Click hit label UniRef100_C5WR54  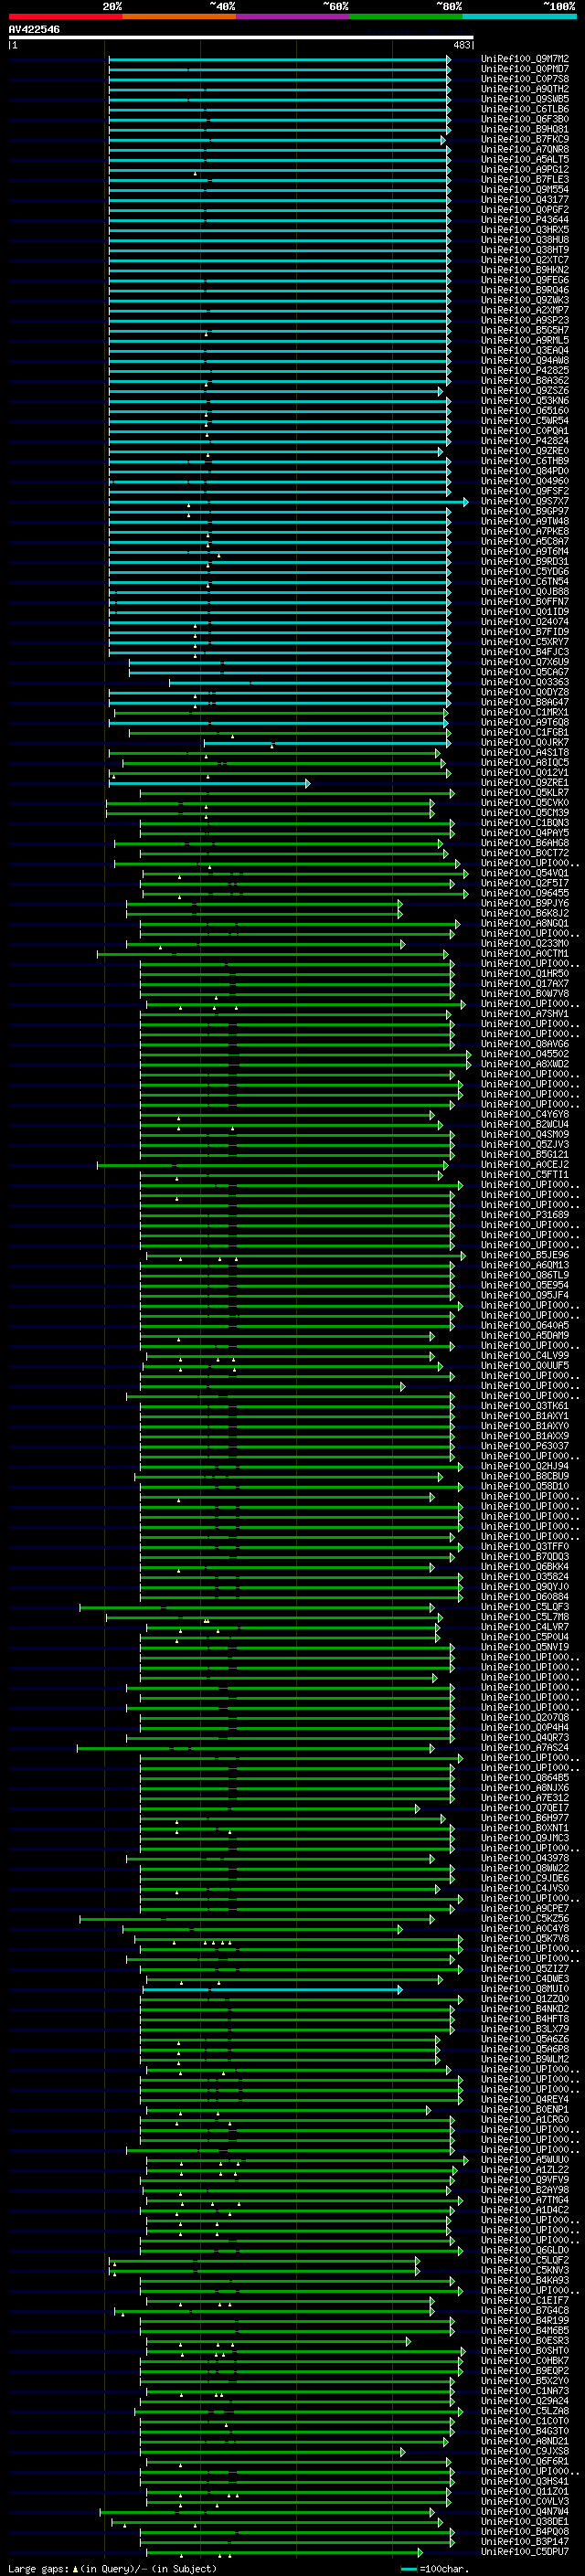(x=525, y=420)
